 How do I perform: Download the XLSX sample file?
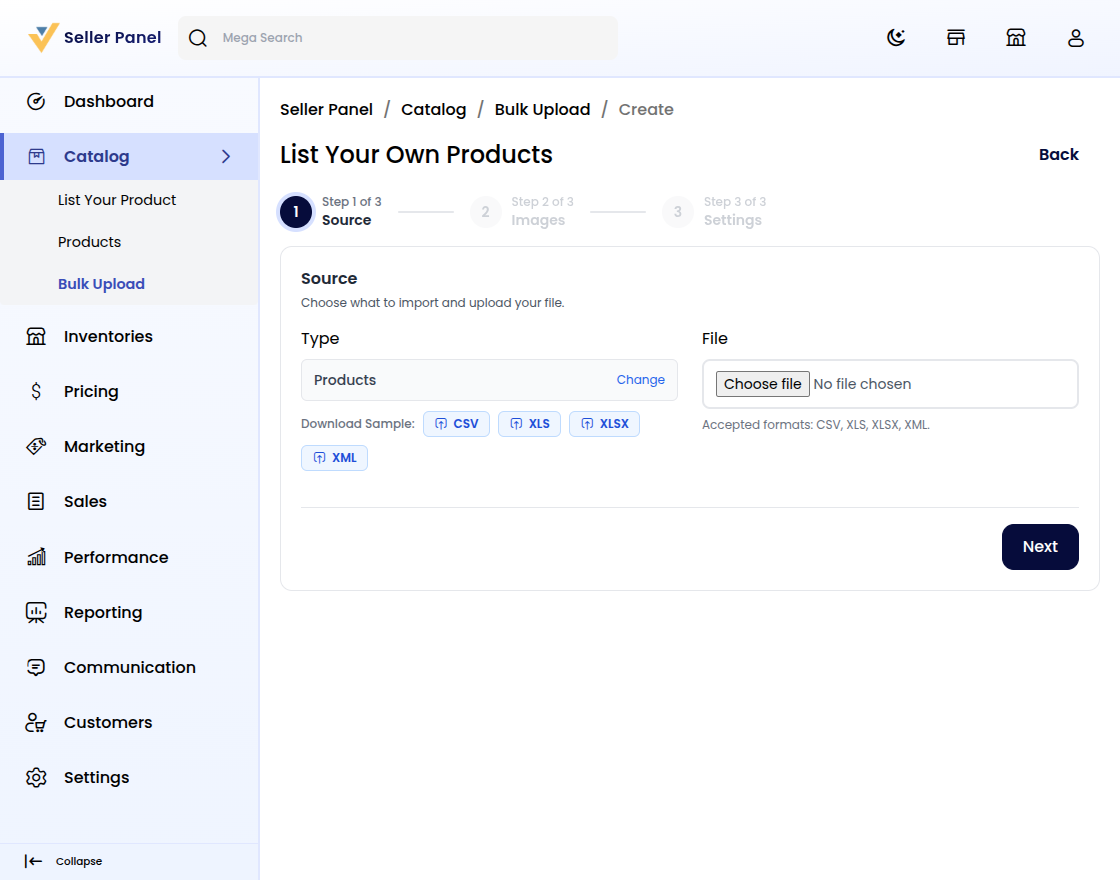click(x=604, y=424)
